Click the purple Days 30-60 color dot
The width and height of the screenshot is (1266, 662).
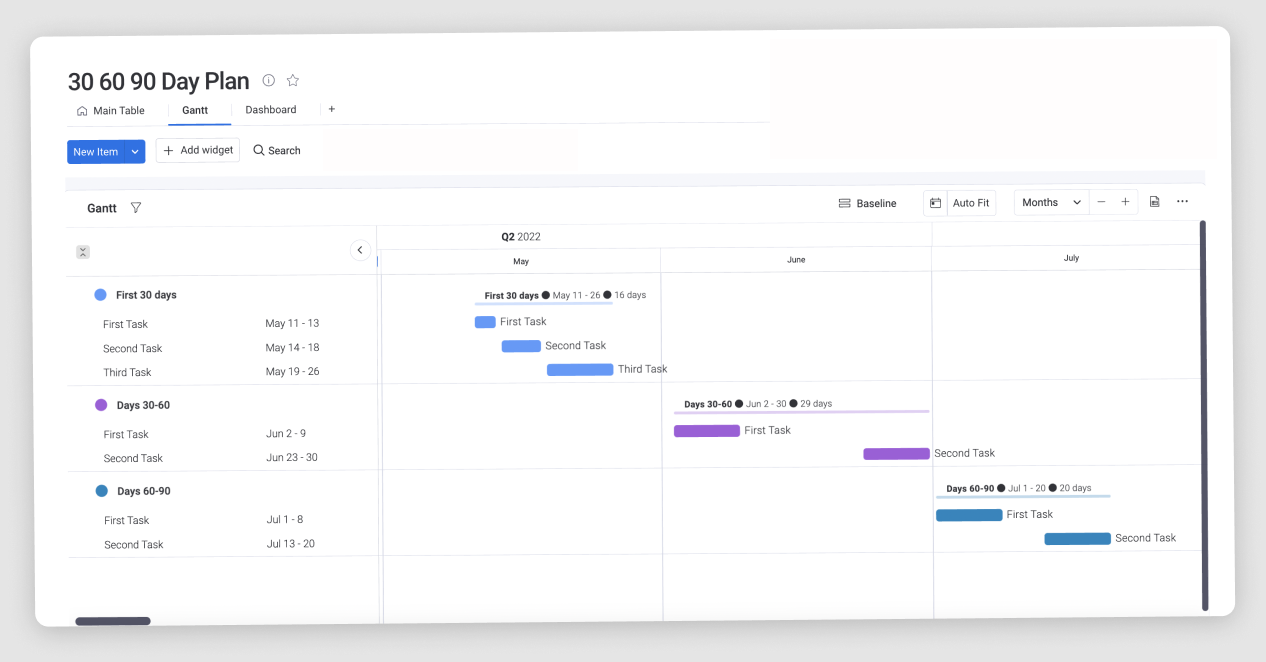click(101, 405)
